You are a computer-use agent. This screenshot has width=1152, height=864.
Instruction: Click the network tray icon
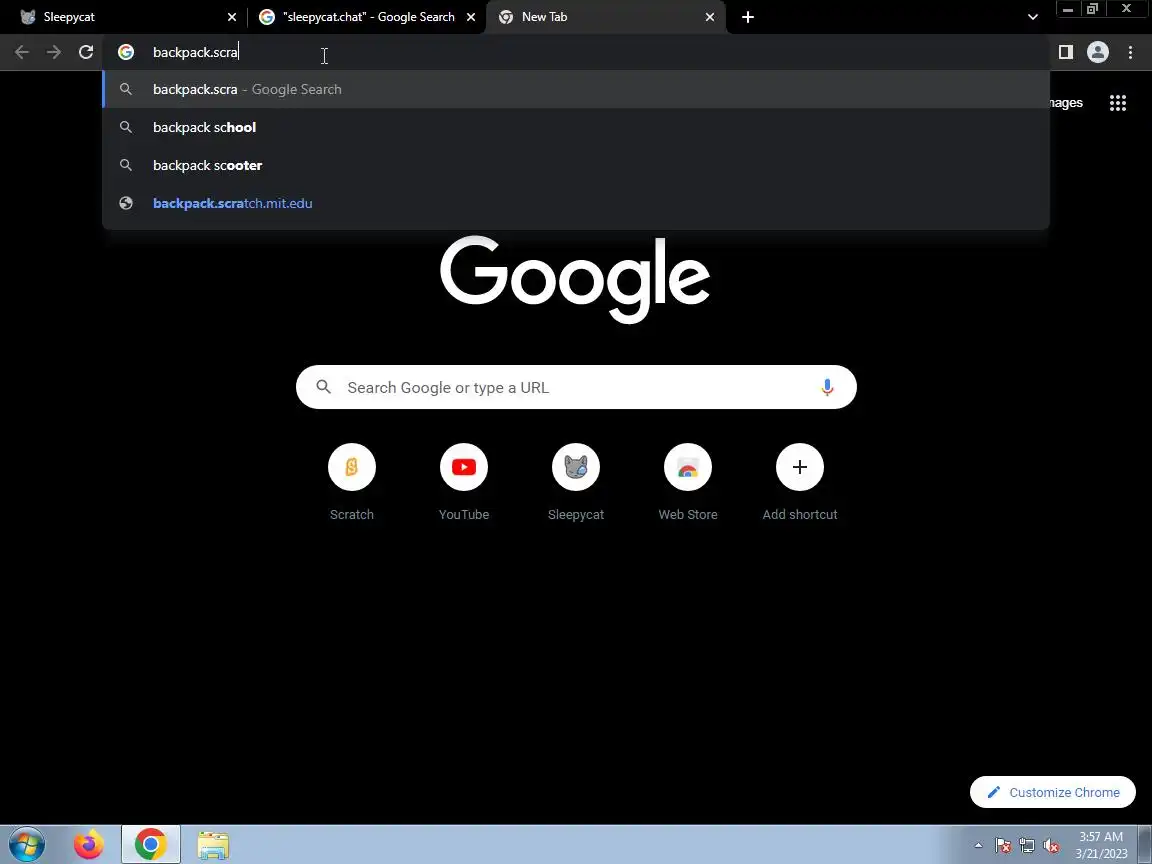[x=1027, y=846]
